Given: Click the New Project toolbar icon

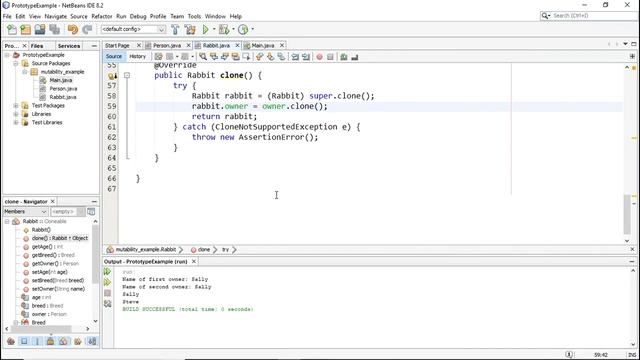Looking at the screenshot, I should tap(26, 29).
